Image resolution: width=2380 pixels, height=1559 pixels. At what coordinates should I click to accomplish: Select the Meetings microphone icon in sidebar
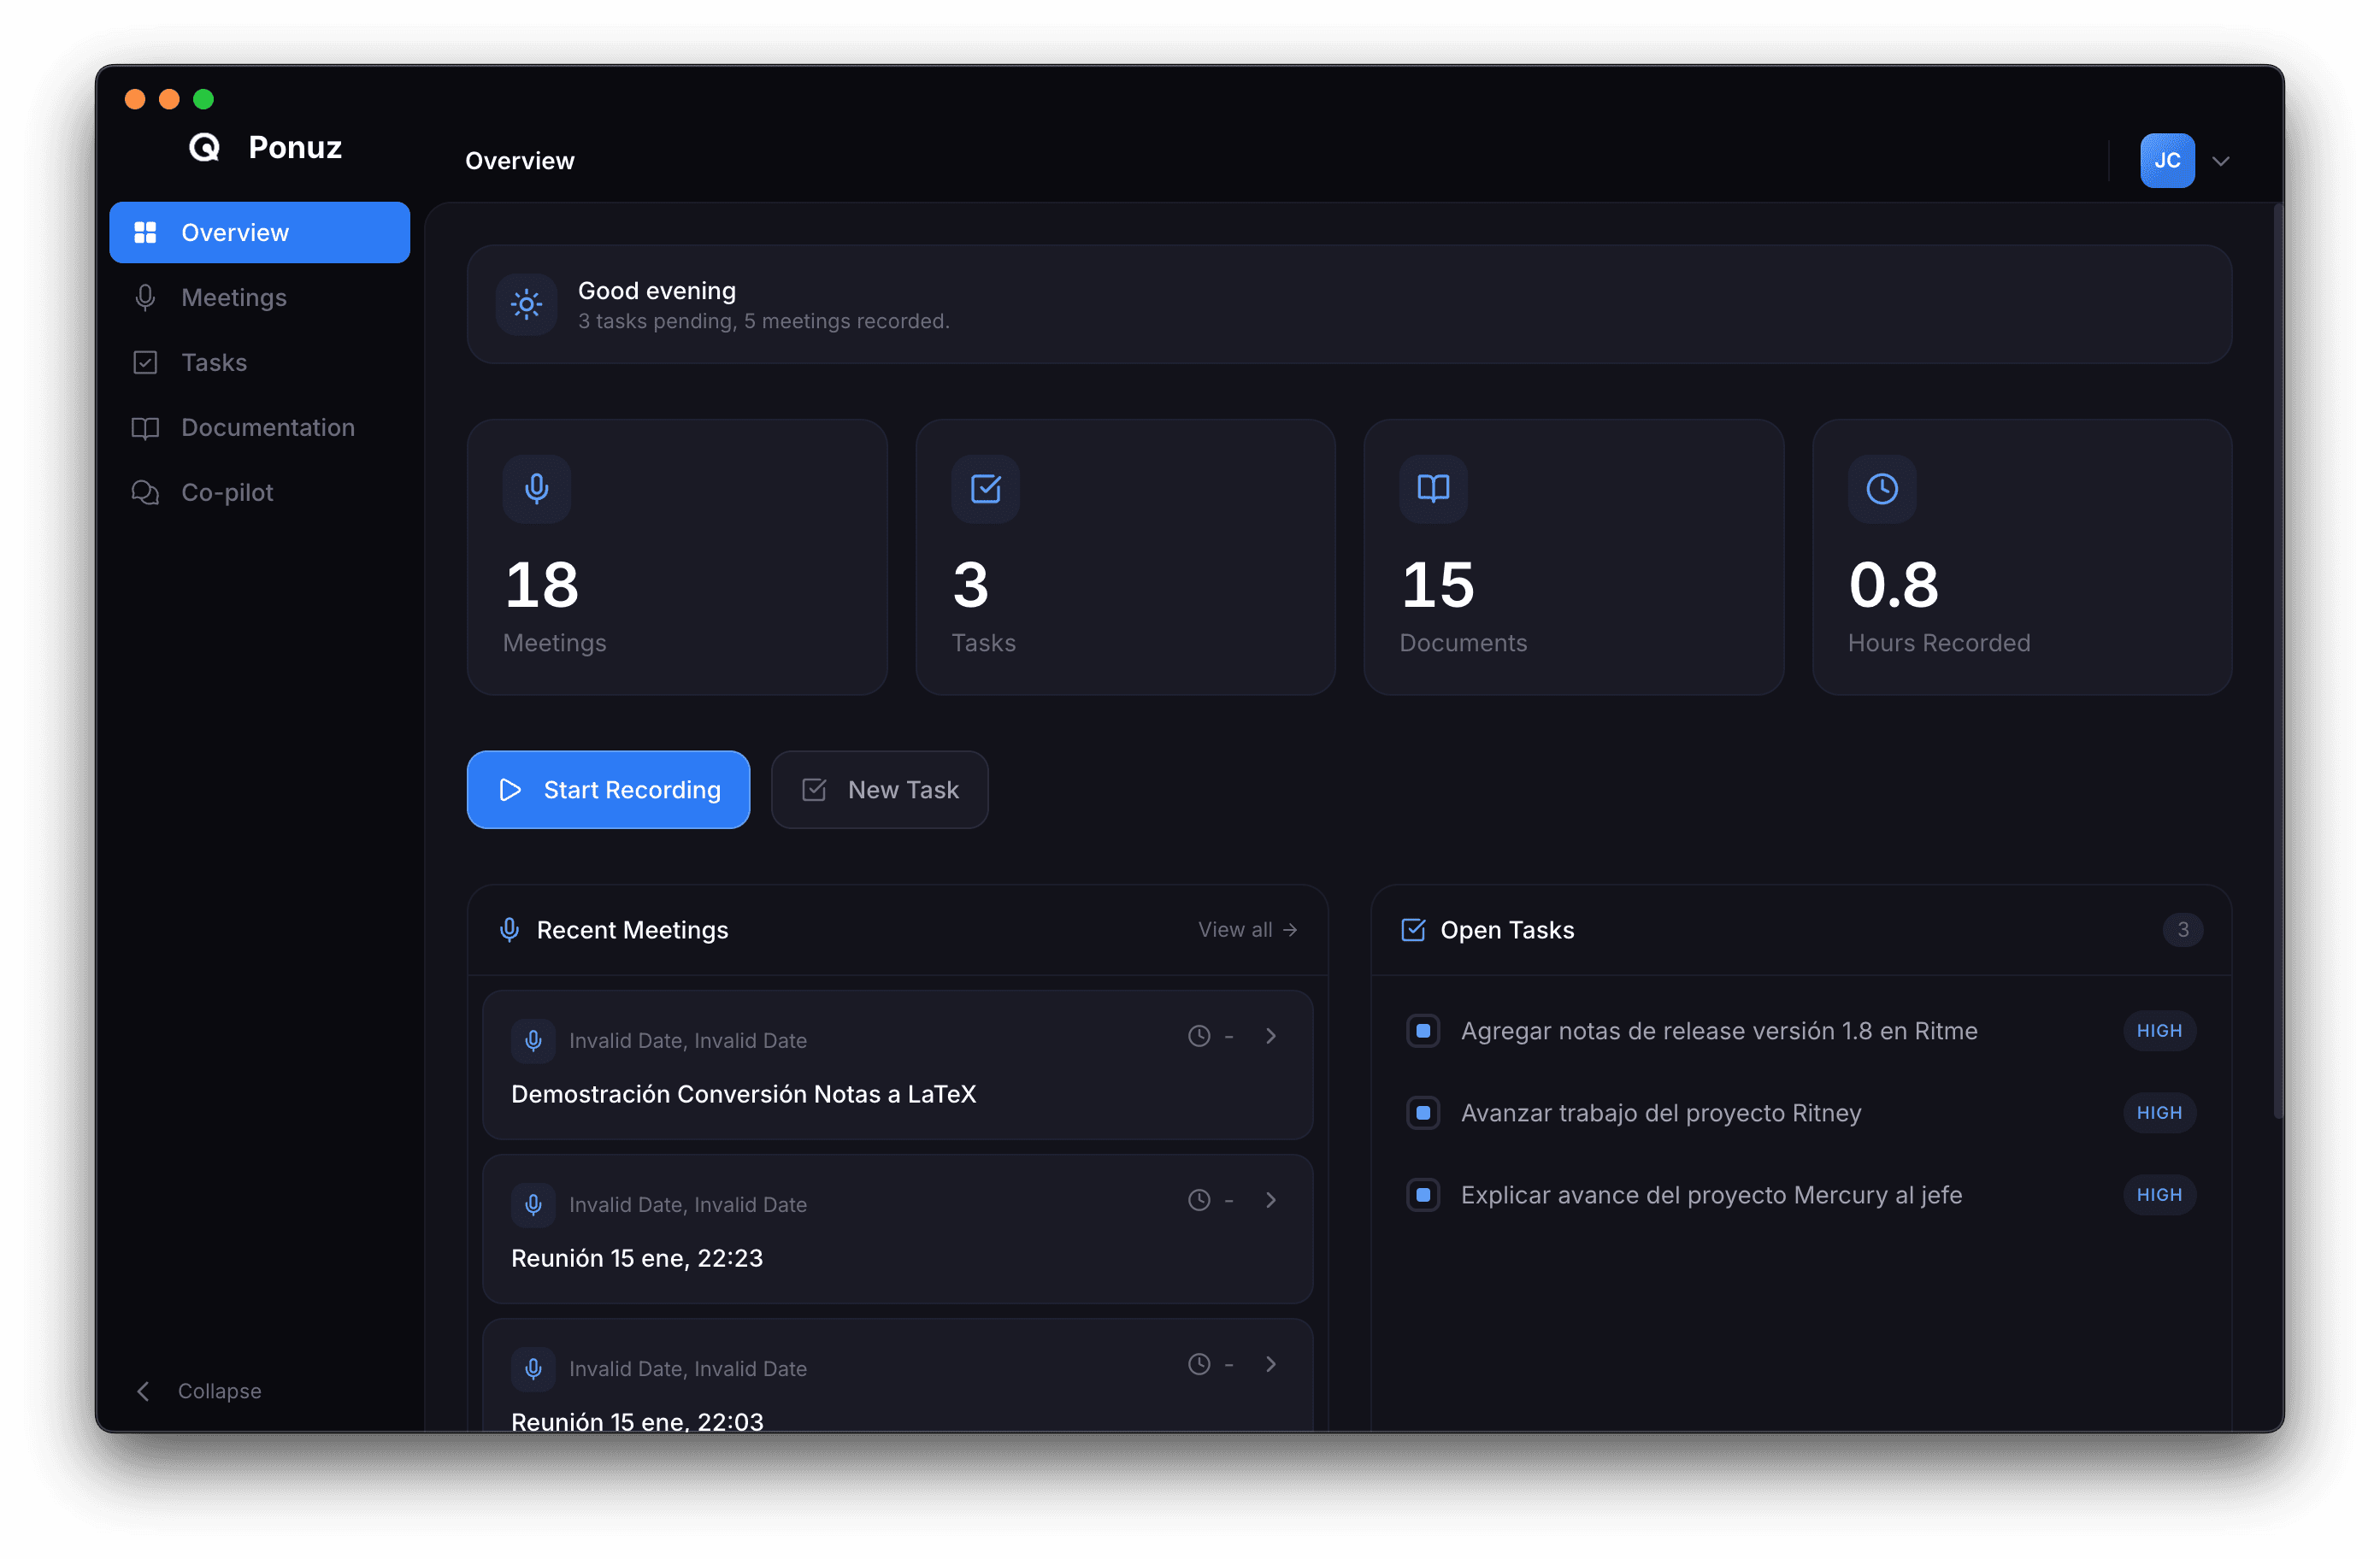(146, 297)
